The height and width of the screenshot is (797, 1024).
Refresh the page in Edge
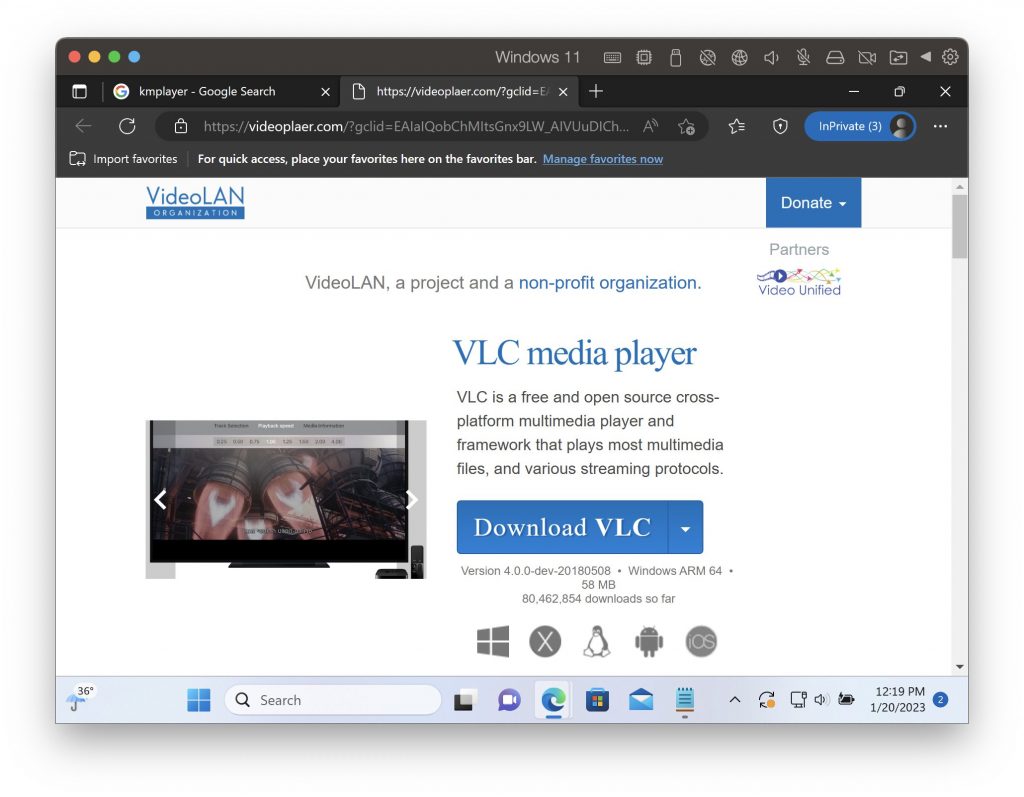coord(127,126)
